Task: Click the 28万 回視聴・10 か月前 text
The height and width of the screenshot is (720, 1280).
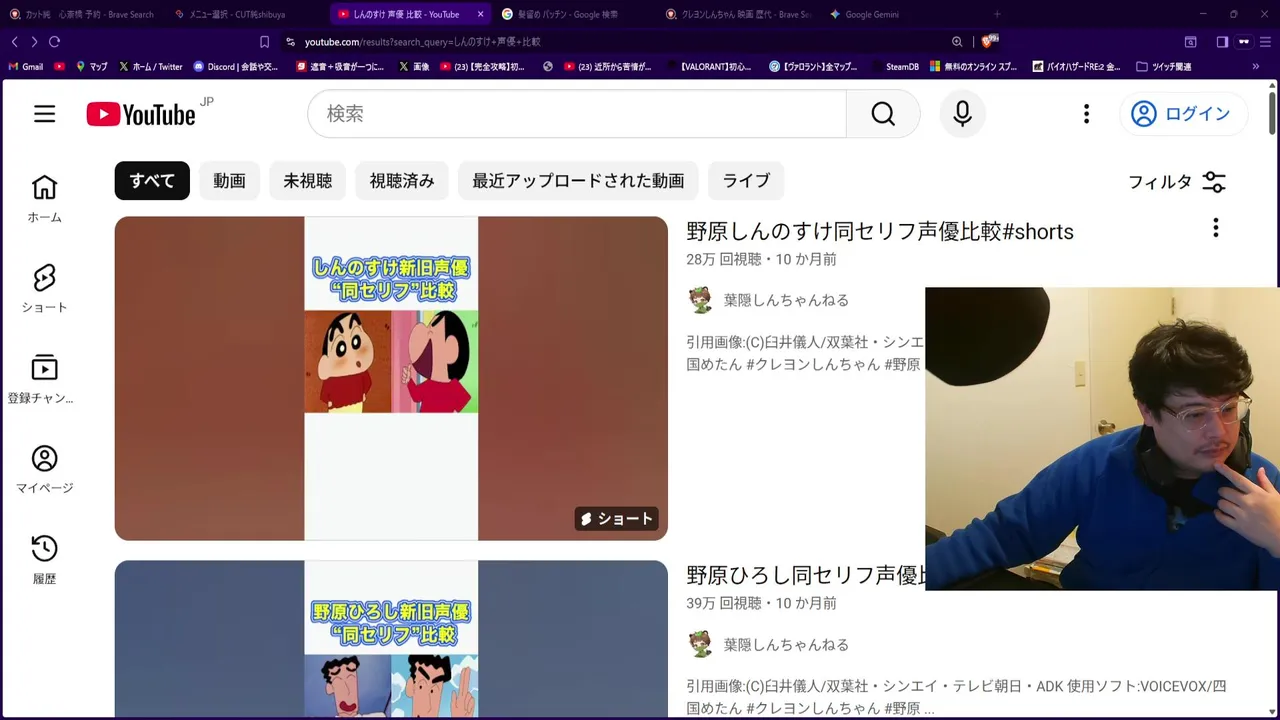Action: point(761,259)
